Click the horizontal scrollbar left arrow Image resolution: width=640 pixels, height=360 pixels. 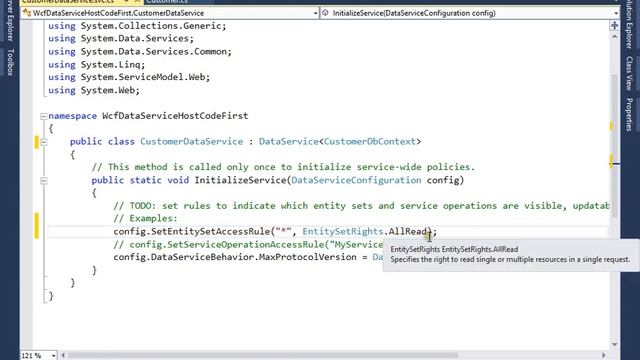pos(63,356)
